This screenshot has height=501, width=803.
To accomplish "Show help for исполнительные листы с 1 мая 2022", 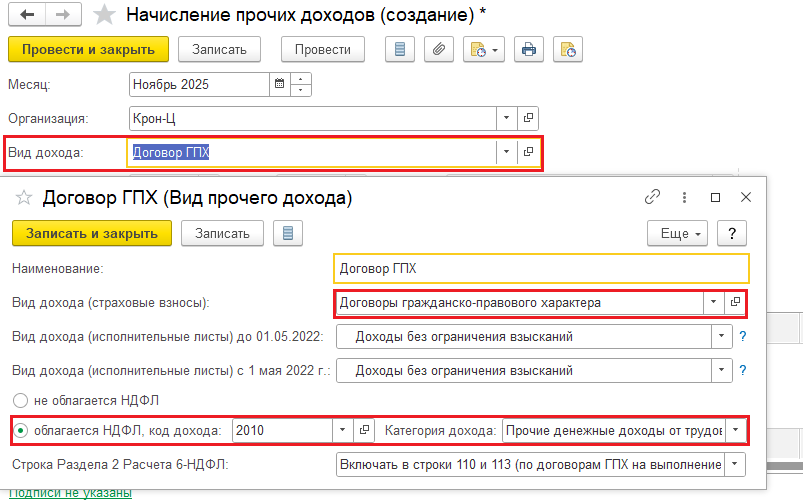I will [x=743, y=370].
